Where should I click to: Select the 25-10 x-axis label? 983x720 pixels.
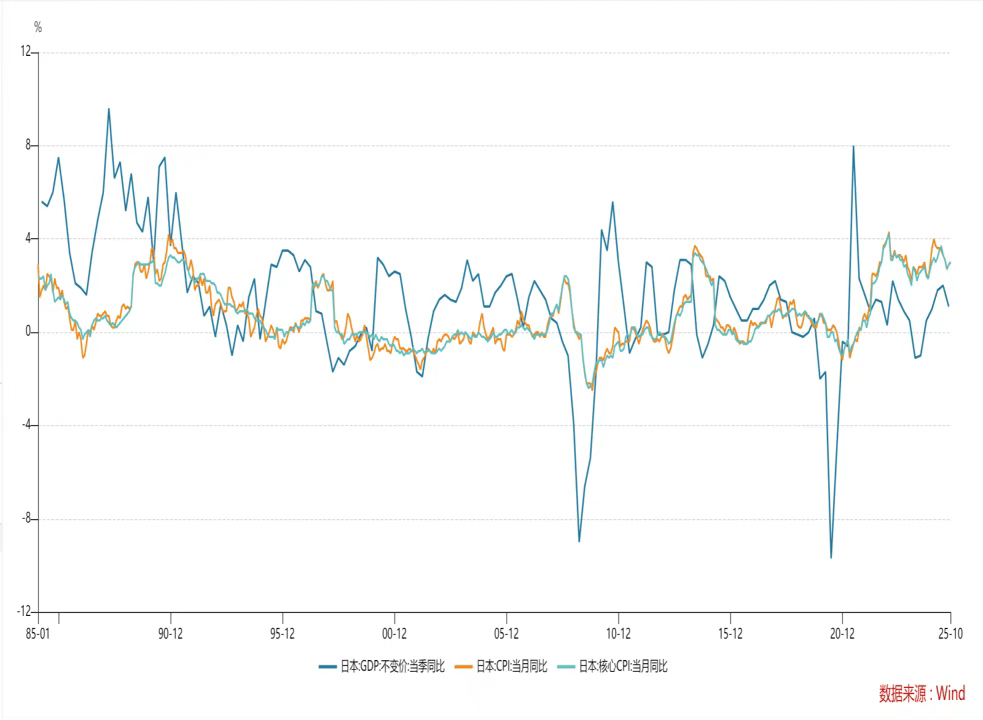(x=949, y=633)
